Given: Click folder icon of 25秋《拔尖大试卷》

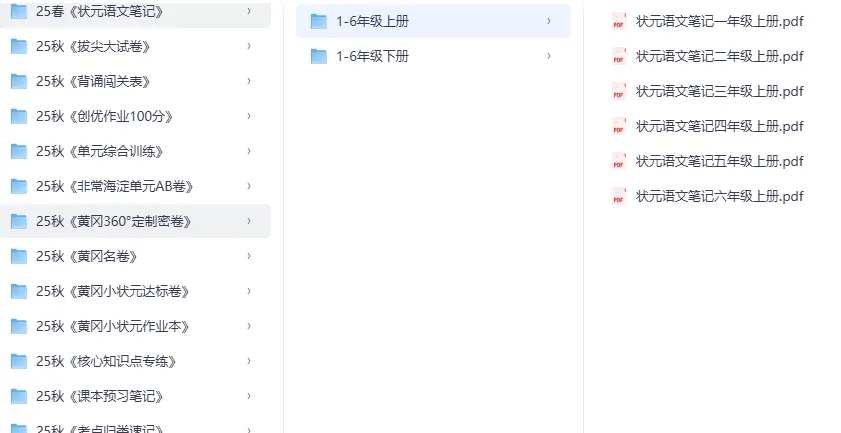Looking at the screenshot, I should [x=19, y=47].
